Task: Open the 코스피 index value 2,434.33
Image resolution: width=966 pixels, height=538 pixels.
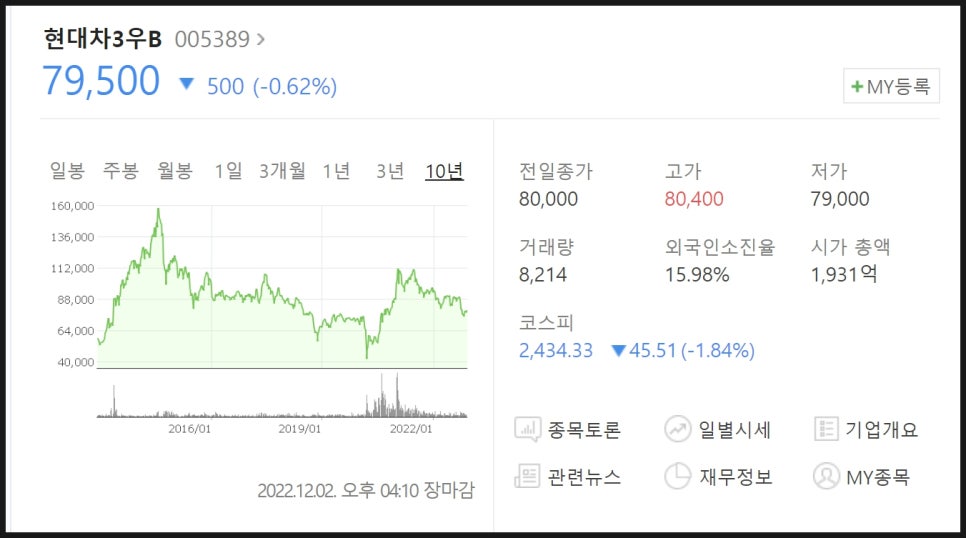Action: [x=555, y=351]
